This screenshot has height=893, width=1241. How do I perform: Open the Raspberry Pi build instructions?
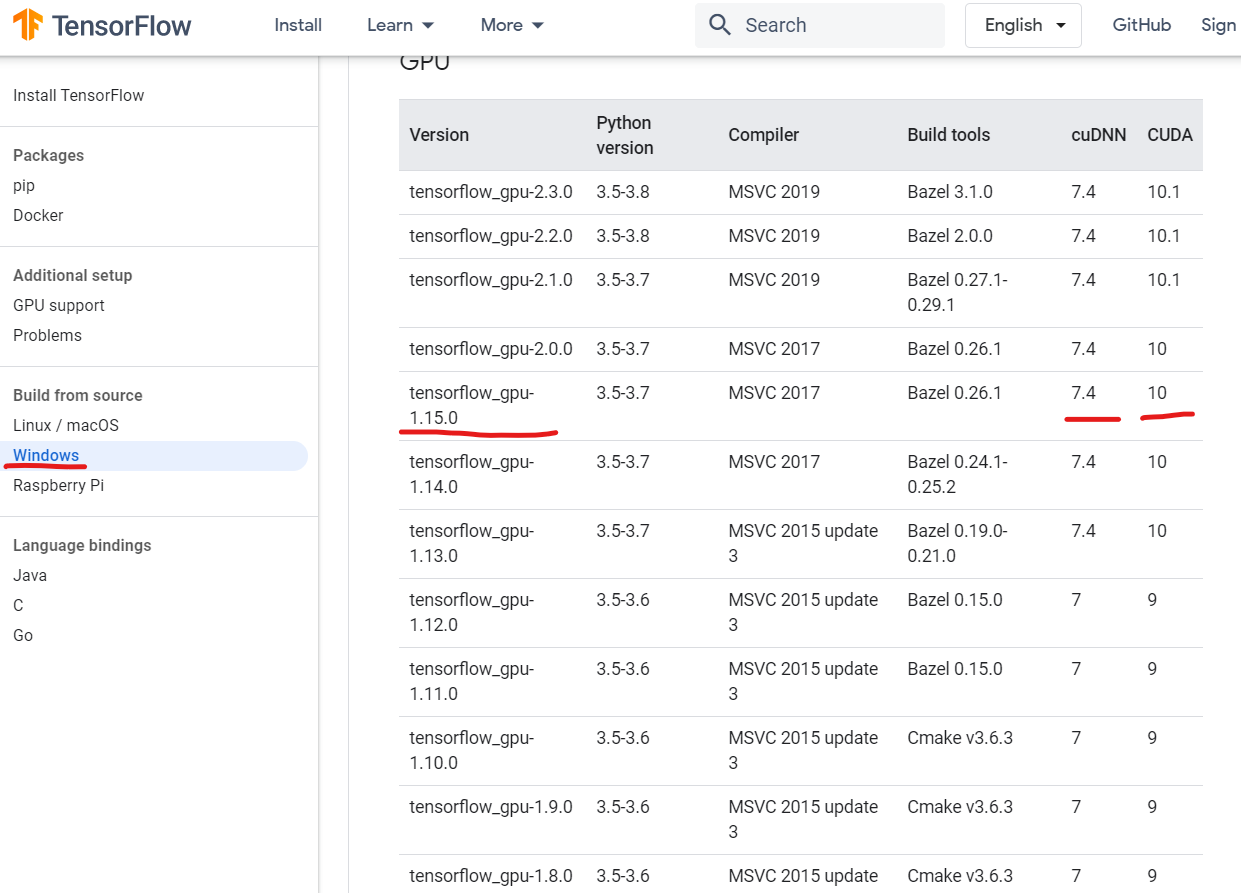[x=58, y=485]
